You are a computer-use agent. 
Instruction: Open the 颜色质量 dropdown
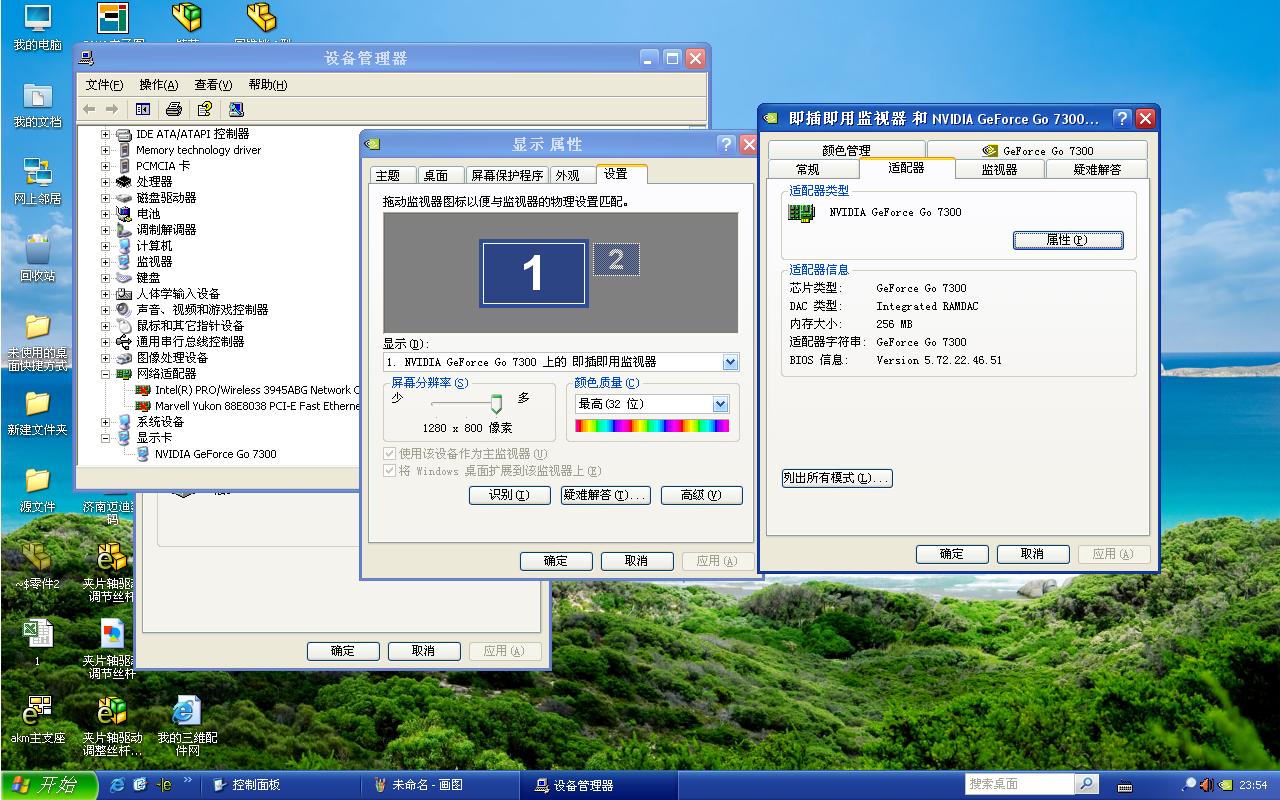(x=720, y=404)
